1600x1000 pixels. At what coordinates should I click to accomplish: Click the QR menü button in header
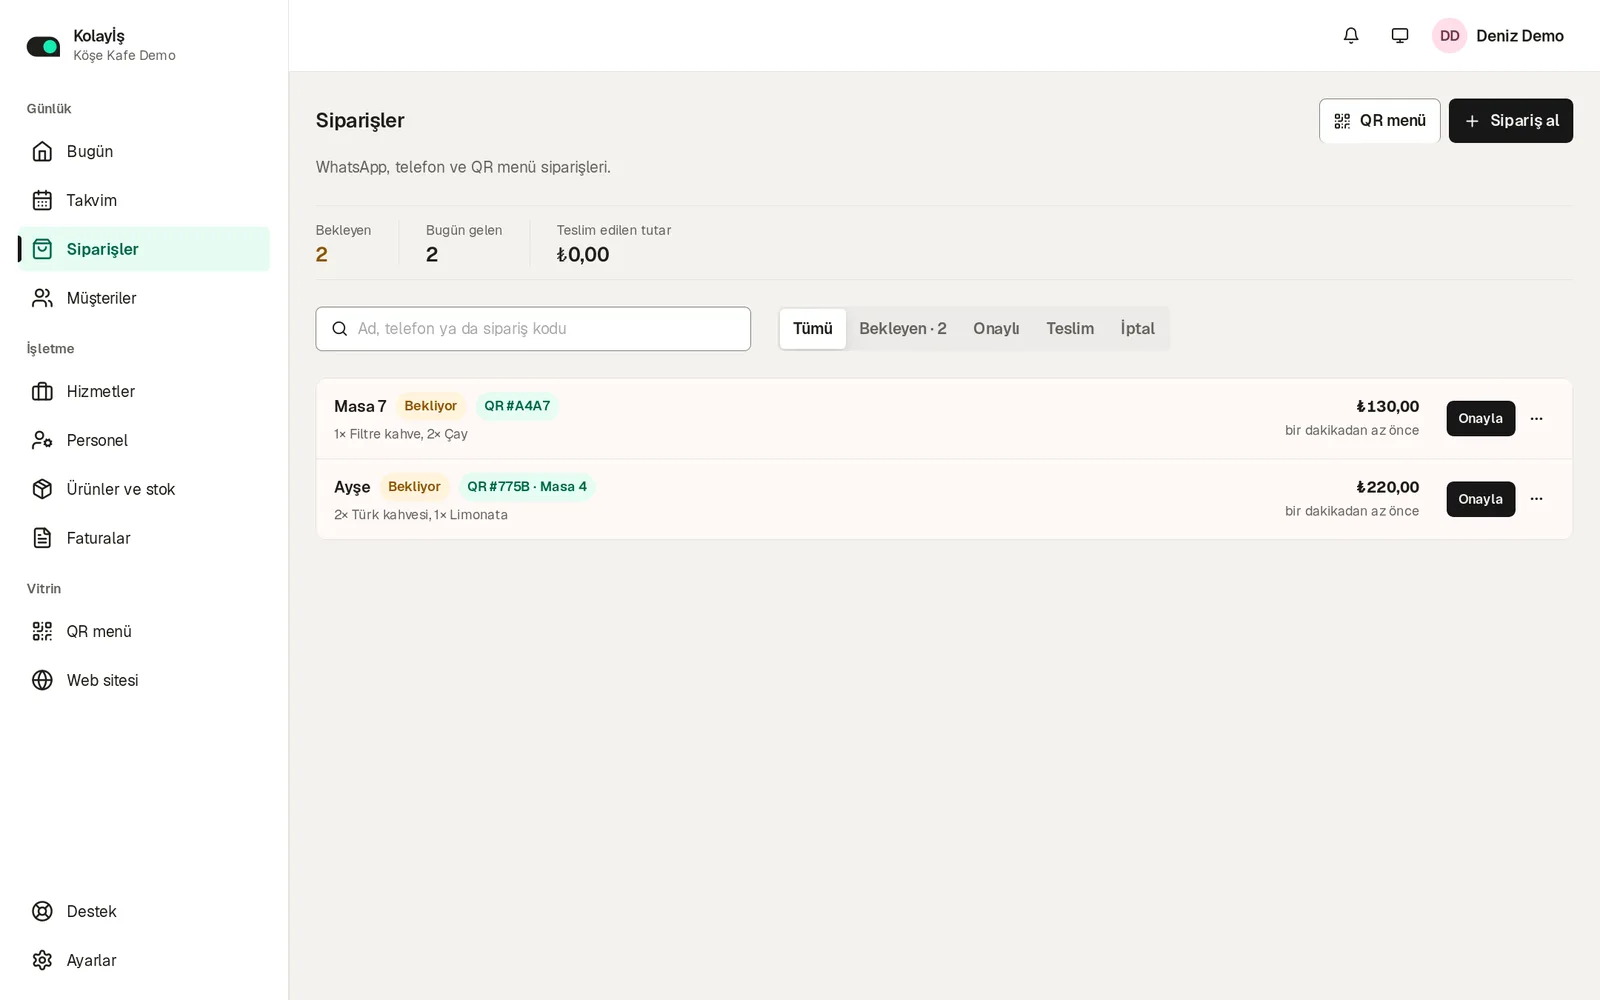[1380, 121]
